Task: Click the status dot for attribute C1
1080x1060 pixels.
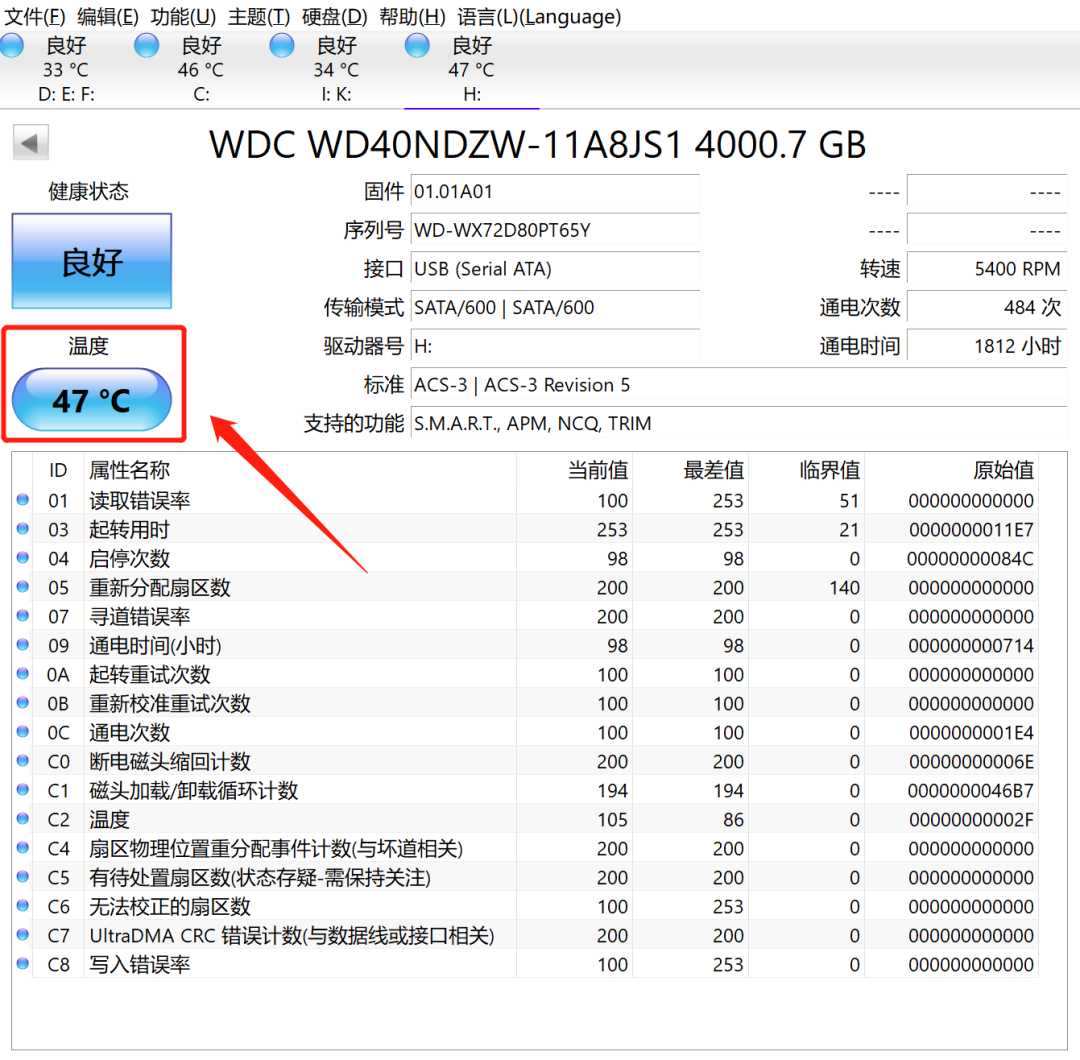Action: point(23,789)
